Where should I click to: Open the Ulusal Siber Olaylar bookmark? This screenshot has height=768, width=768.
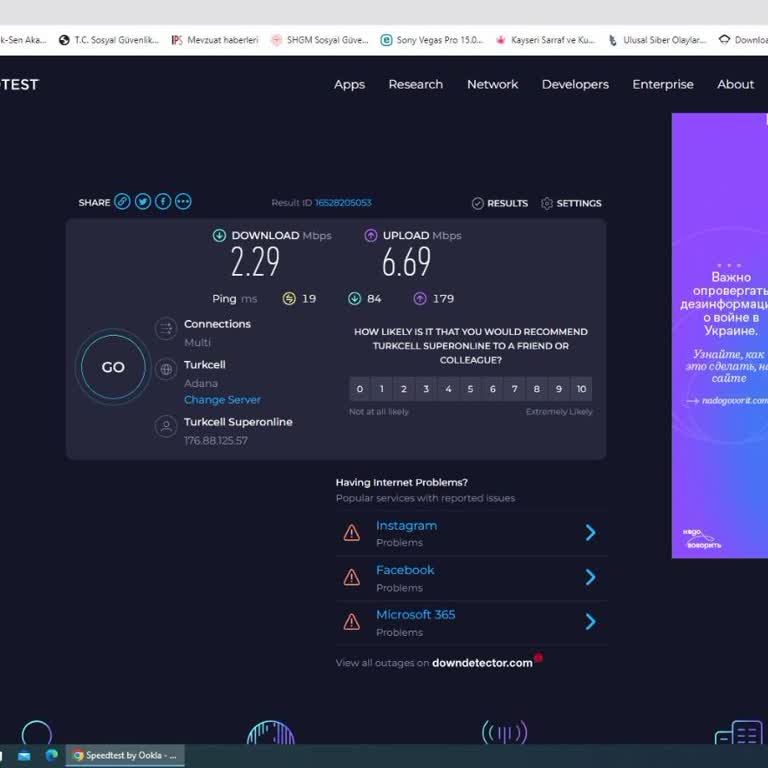tap(657, 40)
